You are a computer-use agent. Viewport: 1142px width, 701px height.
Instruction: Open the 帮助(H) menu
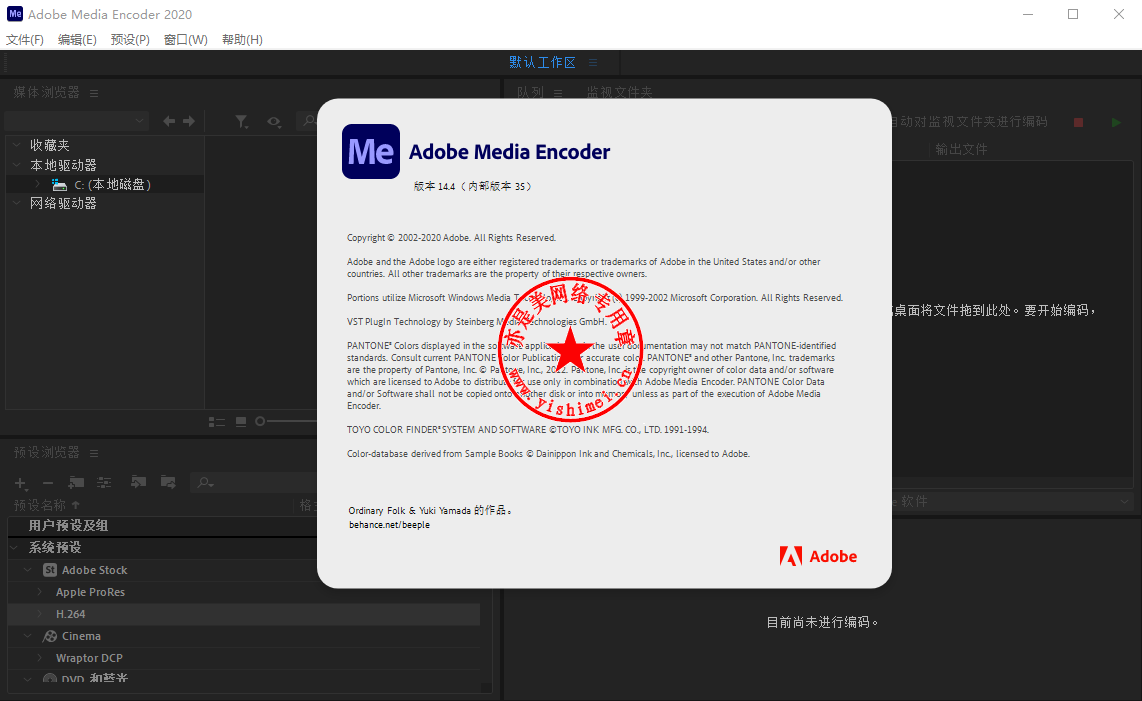click(x=243, y=39)
